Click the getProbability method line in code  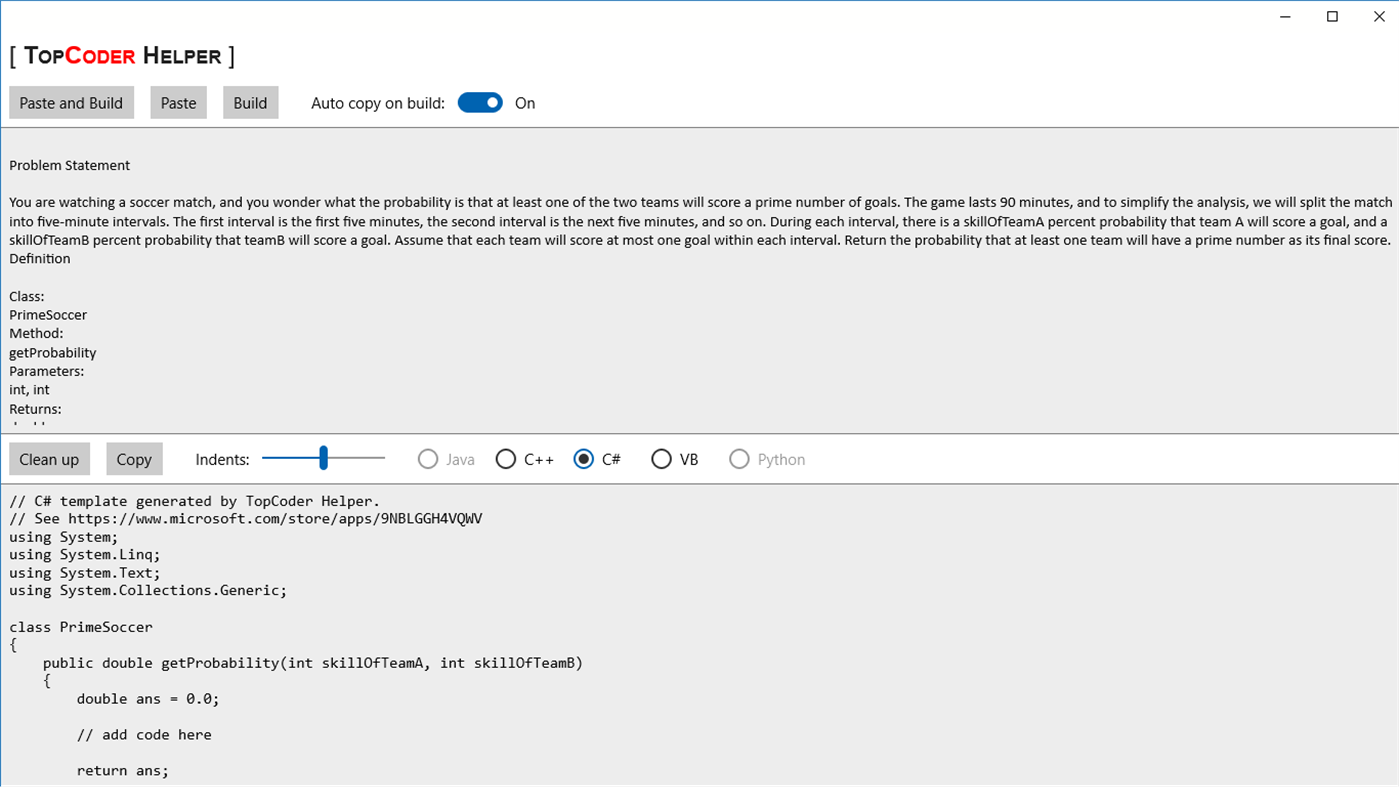point(312,663)
